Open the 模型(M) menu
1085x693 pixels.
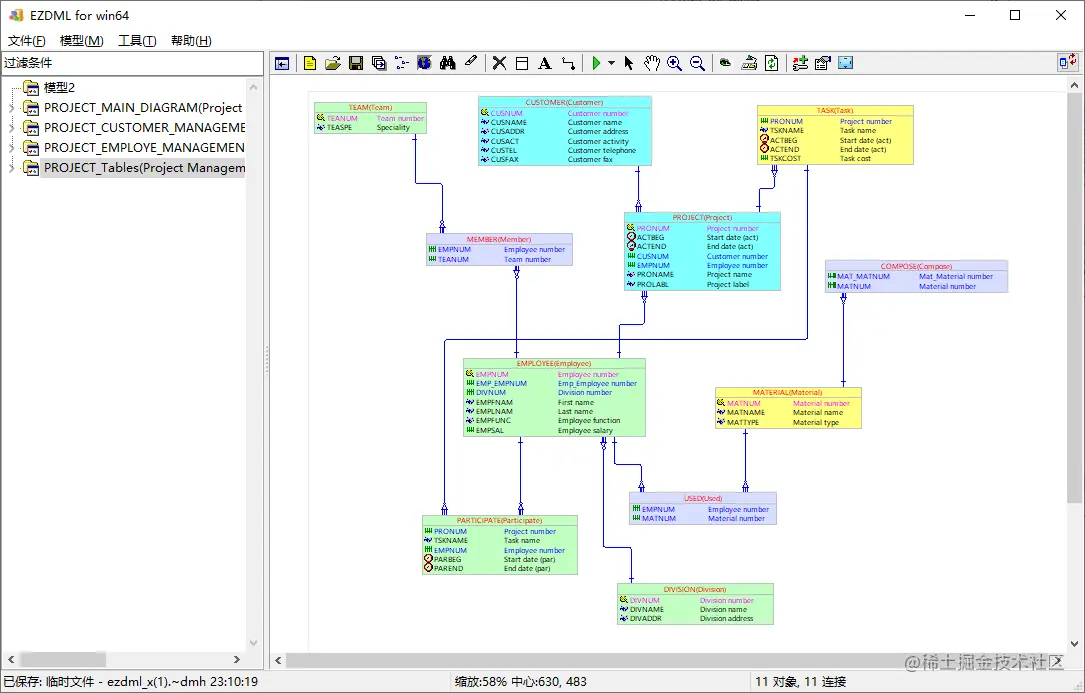(82, 41)
